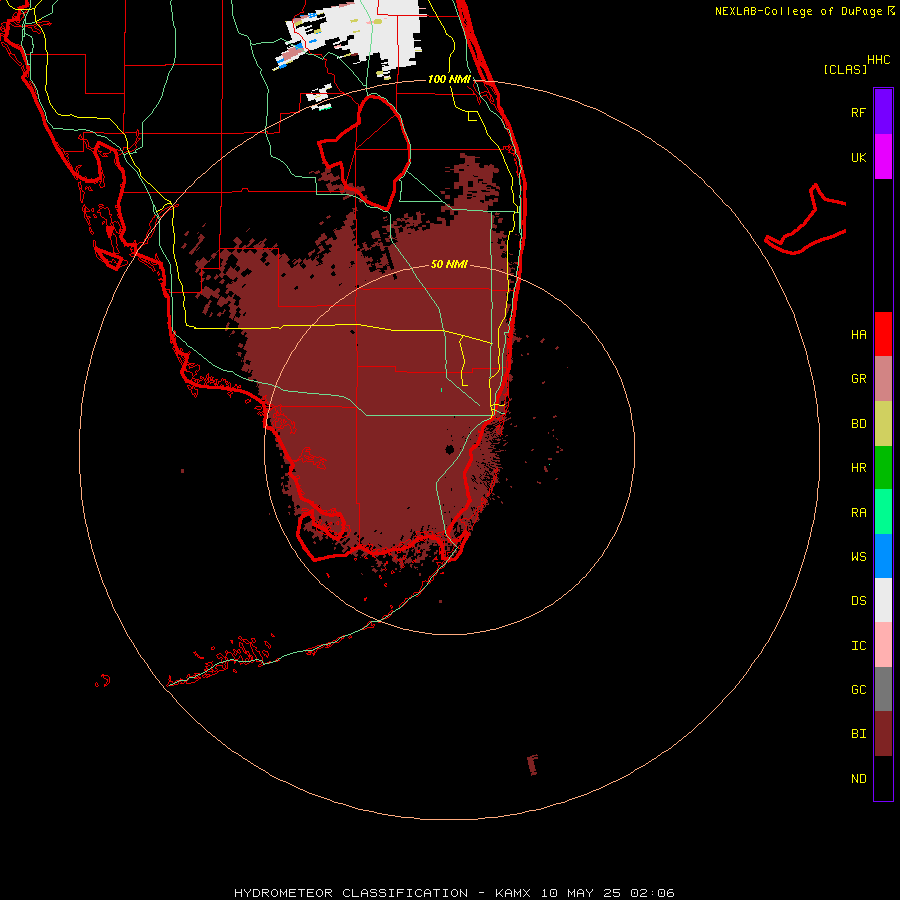The height and width of the screenshot is (900, 900).
Task: Click the small black radar-site hole in echoes
Action: [x=449, y=449]
